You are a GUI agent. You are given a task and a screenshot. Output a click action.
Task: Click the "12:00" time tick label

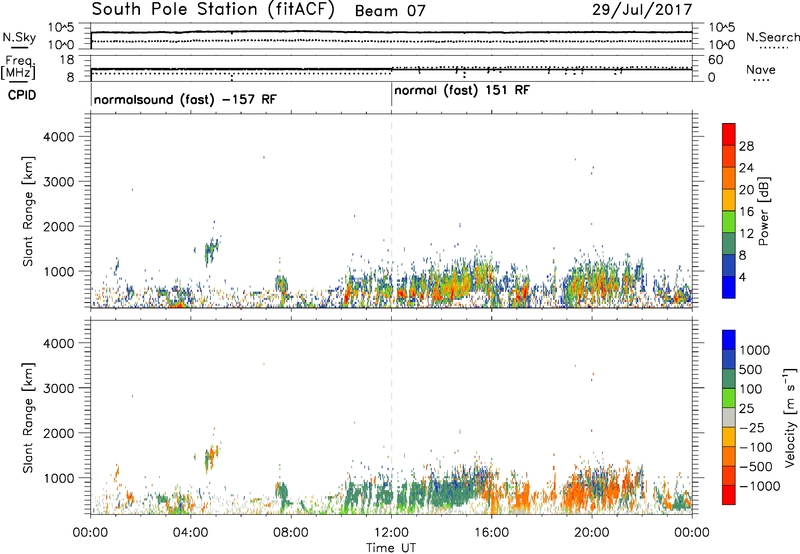391,533
